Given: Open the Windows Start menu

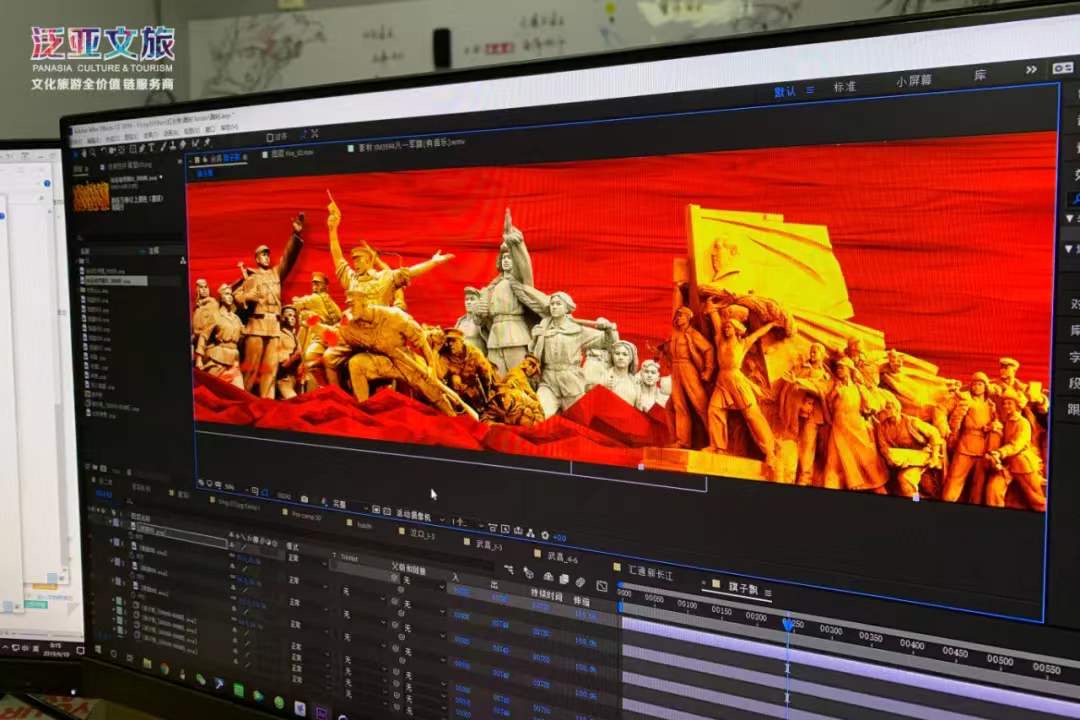Looking at the screenshot, I should click(x=98, y=649).
